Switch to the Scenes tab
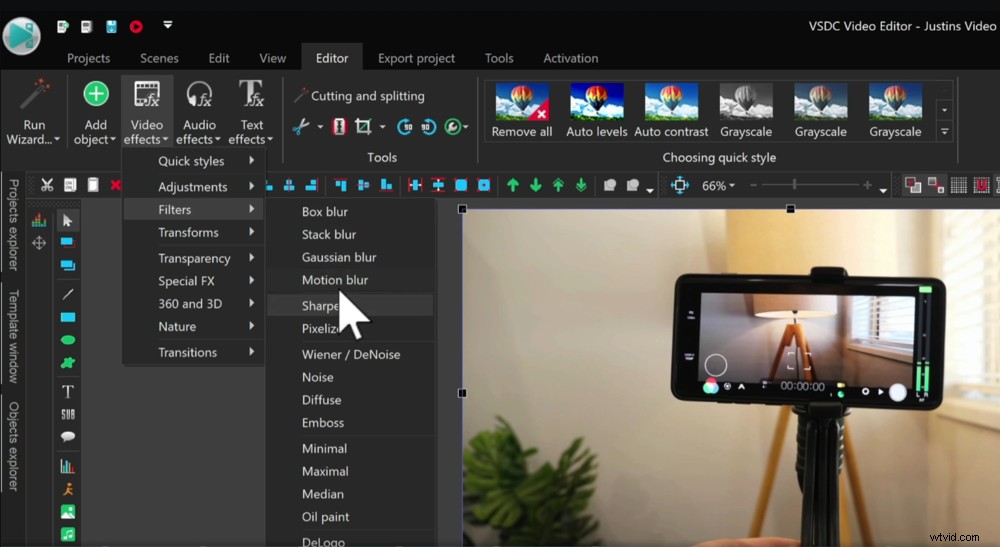1000x547 pixels. 159,58
